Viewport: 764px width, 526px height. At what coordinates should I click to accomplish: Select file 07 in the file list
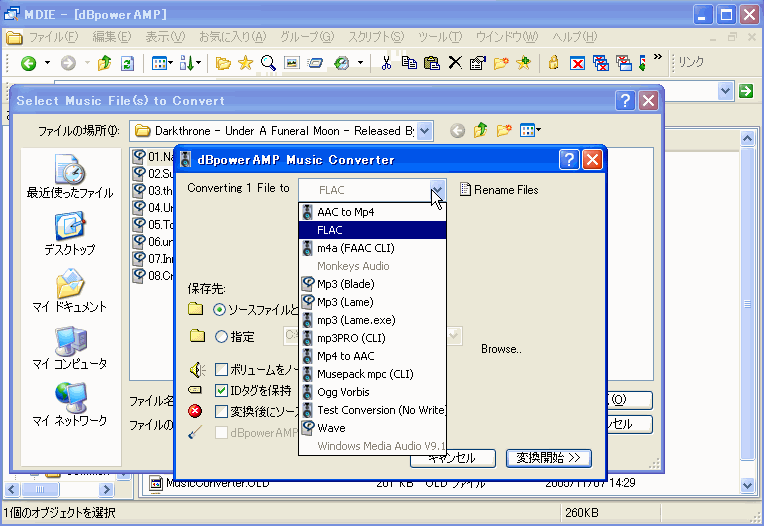(x=153, y=259)
